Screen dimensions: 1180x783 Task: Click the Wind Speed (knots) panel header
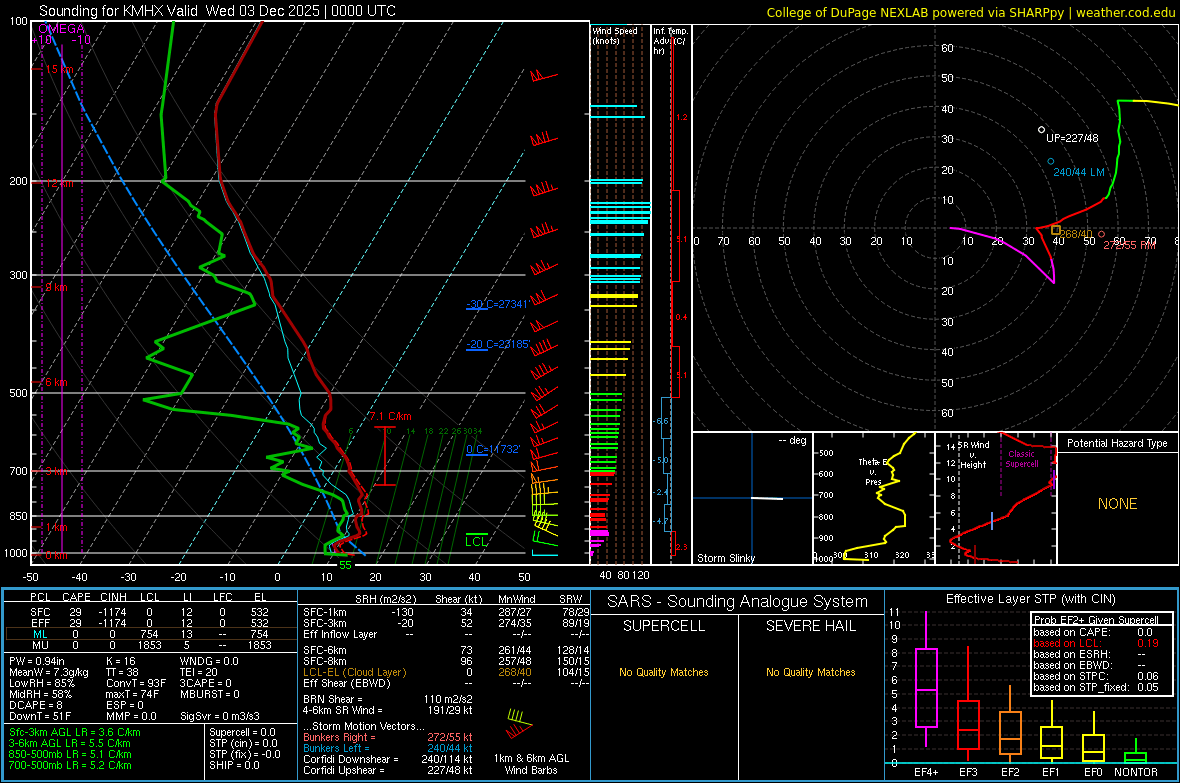coord(615,35)
